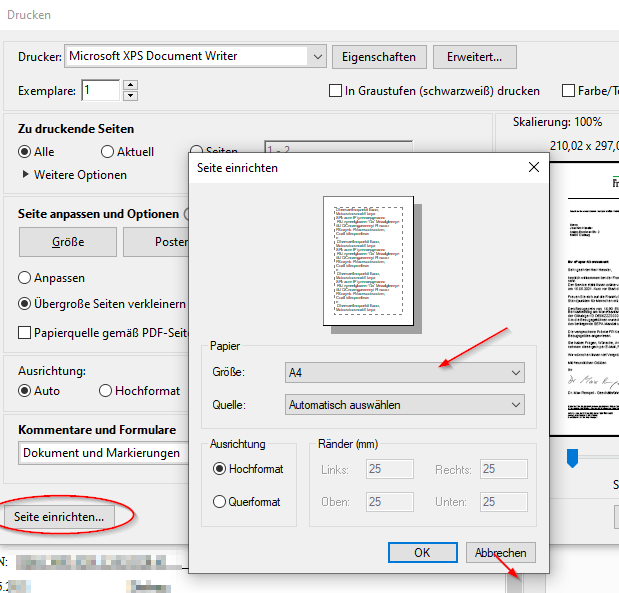This screenshot has height=593, width=619.
Task: Click the print preview page slider handle
Action: [572, 458]
